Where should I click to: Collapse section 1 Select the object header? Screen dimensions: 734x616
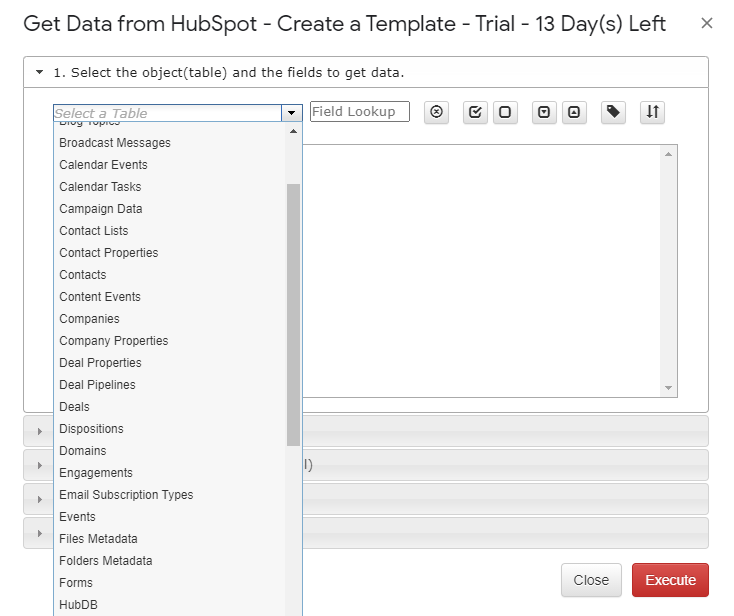[x=366, y=73]
